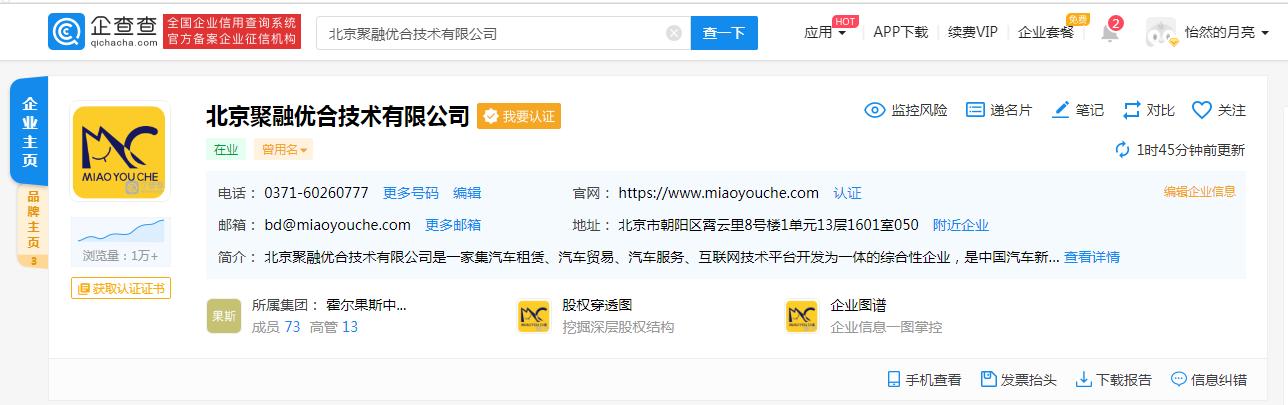This screenshot has height=405, width=1288.
Task: Click the MIAO YOU CHE company logo
Action: click(120, 153)
